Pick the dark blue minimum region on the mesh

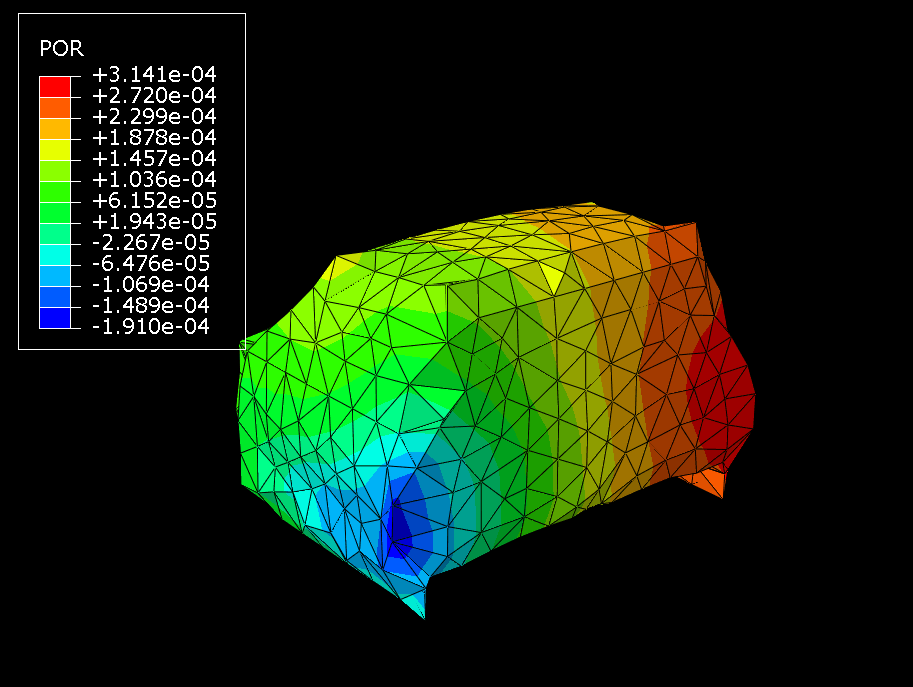398,527
